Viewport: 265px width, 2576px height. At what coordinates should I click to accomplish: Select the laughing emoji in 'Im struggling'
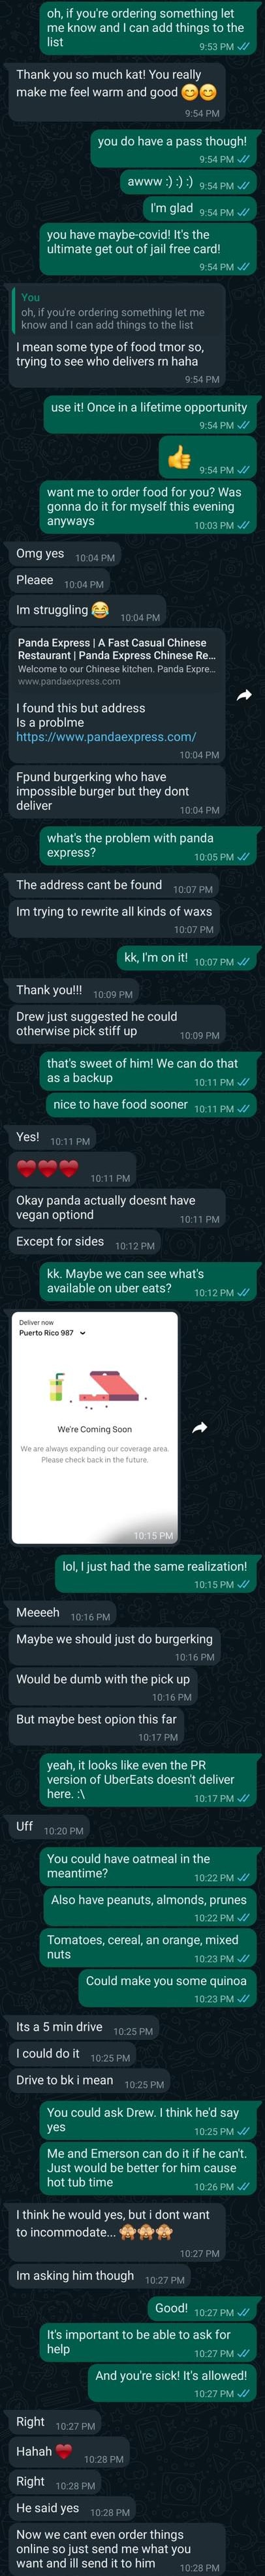(100, 610)
